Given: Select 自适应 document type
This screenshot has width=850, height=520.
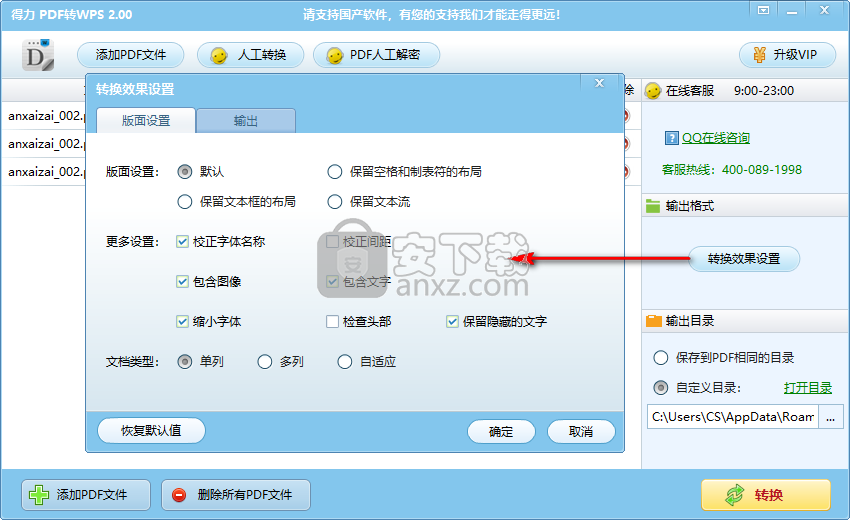Looking at the screenshot, I should [345, 362].
